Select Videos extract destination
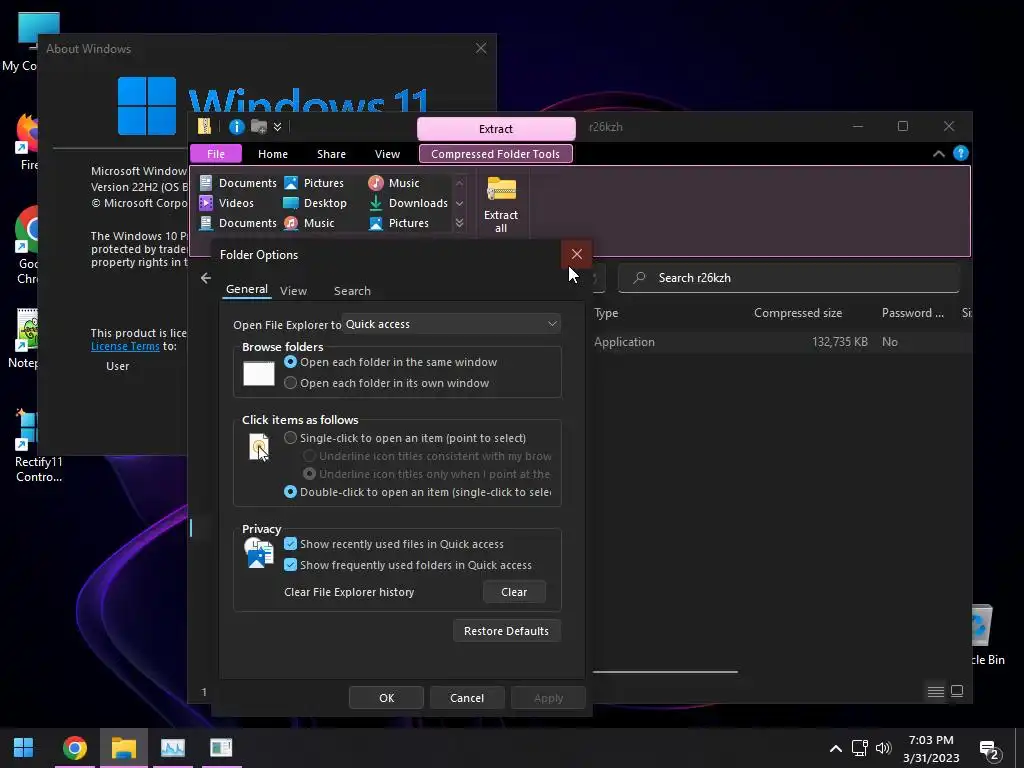 pos(227,203)
